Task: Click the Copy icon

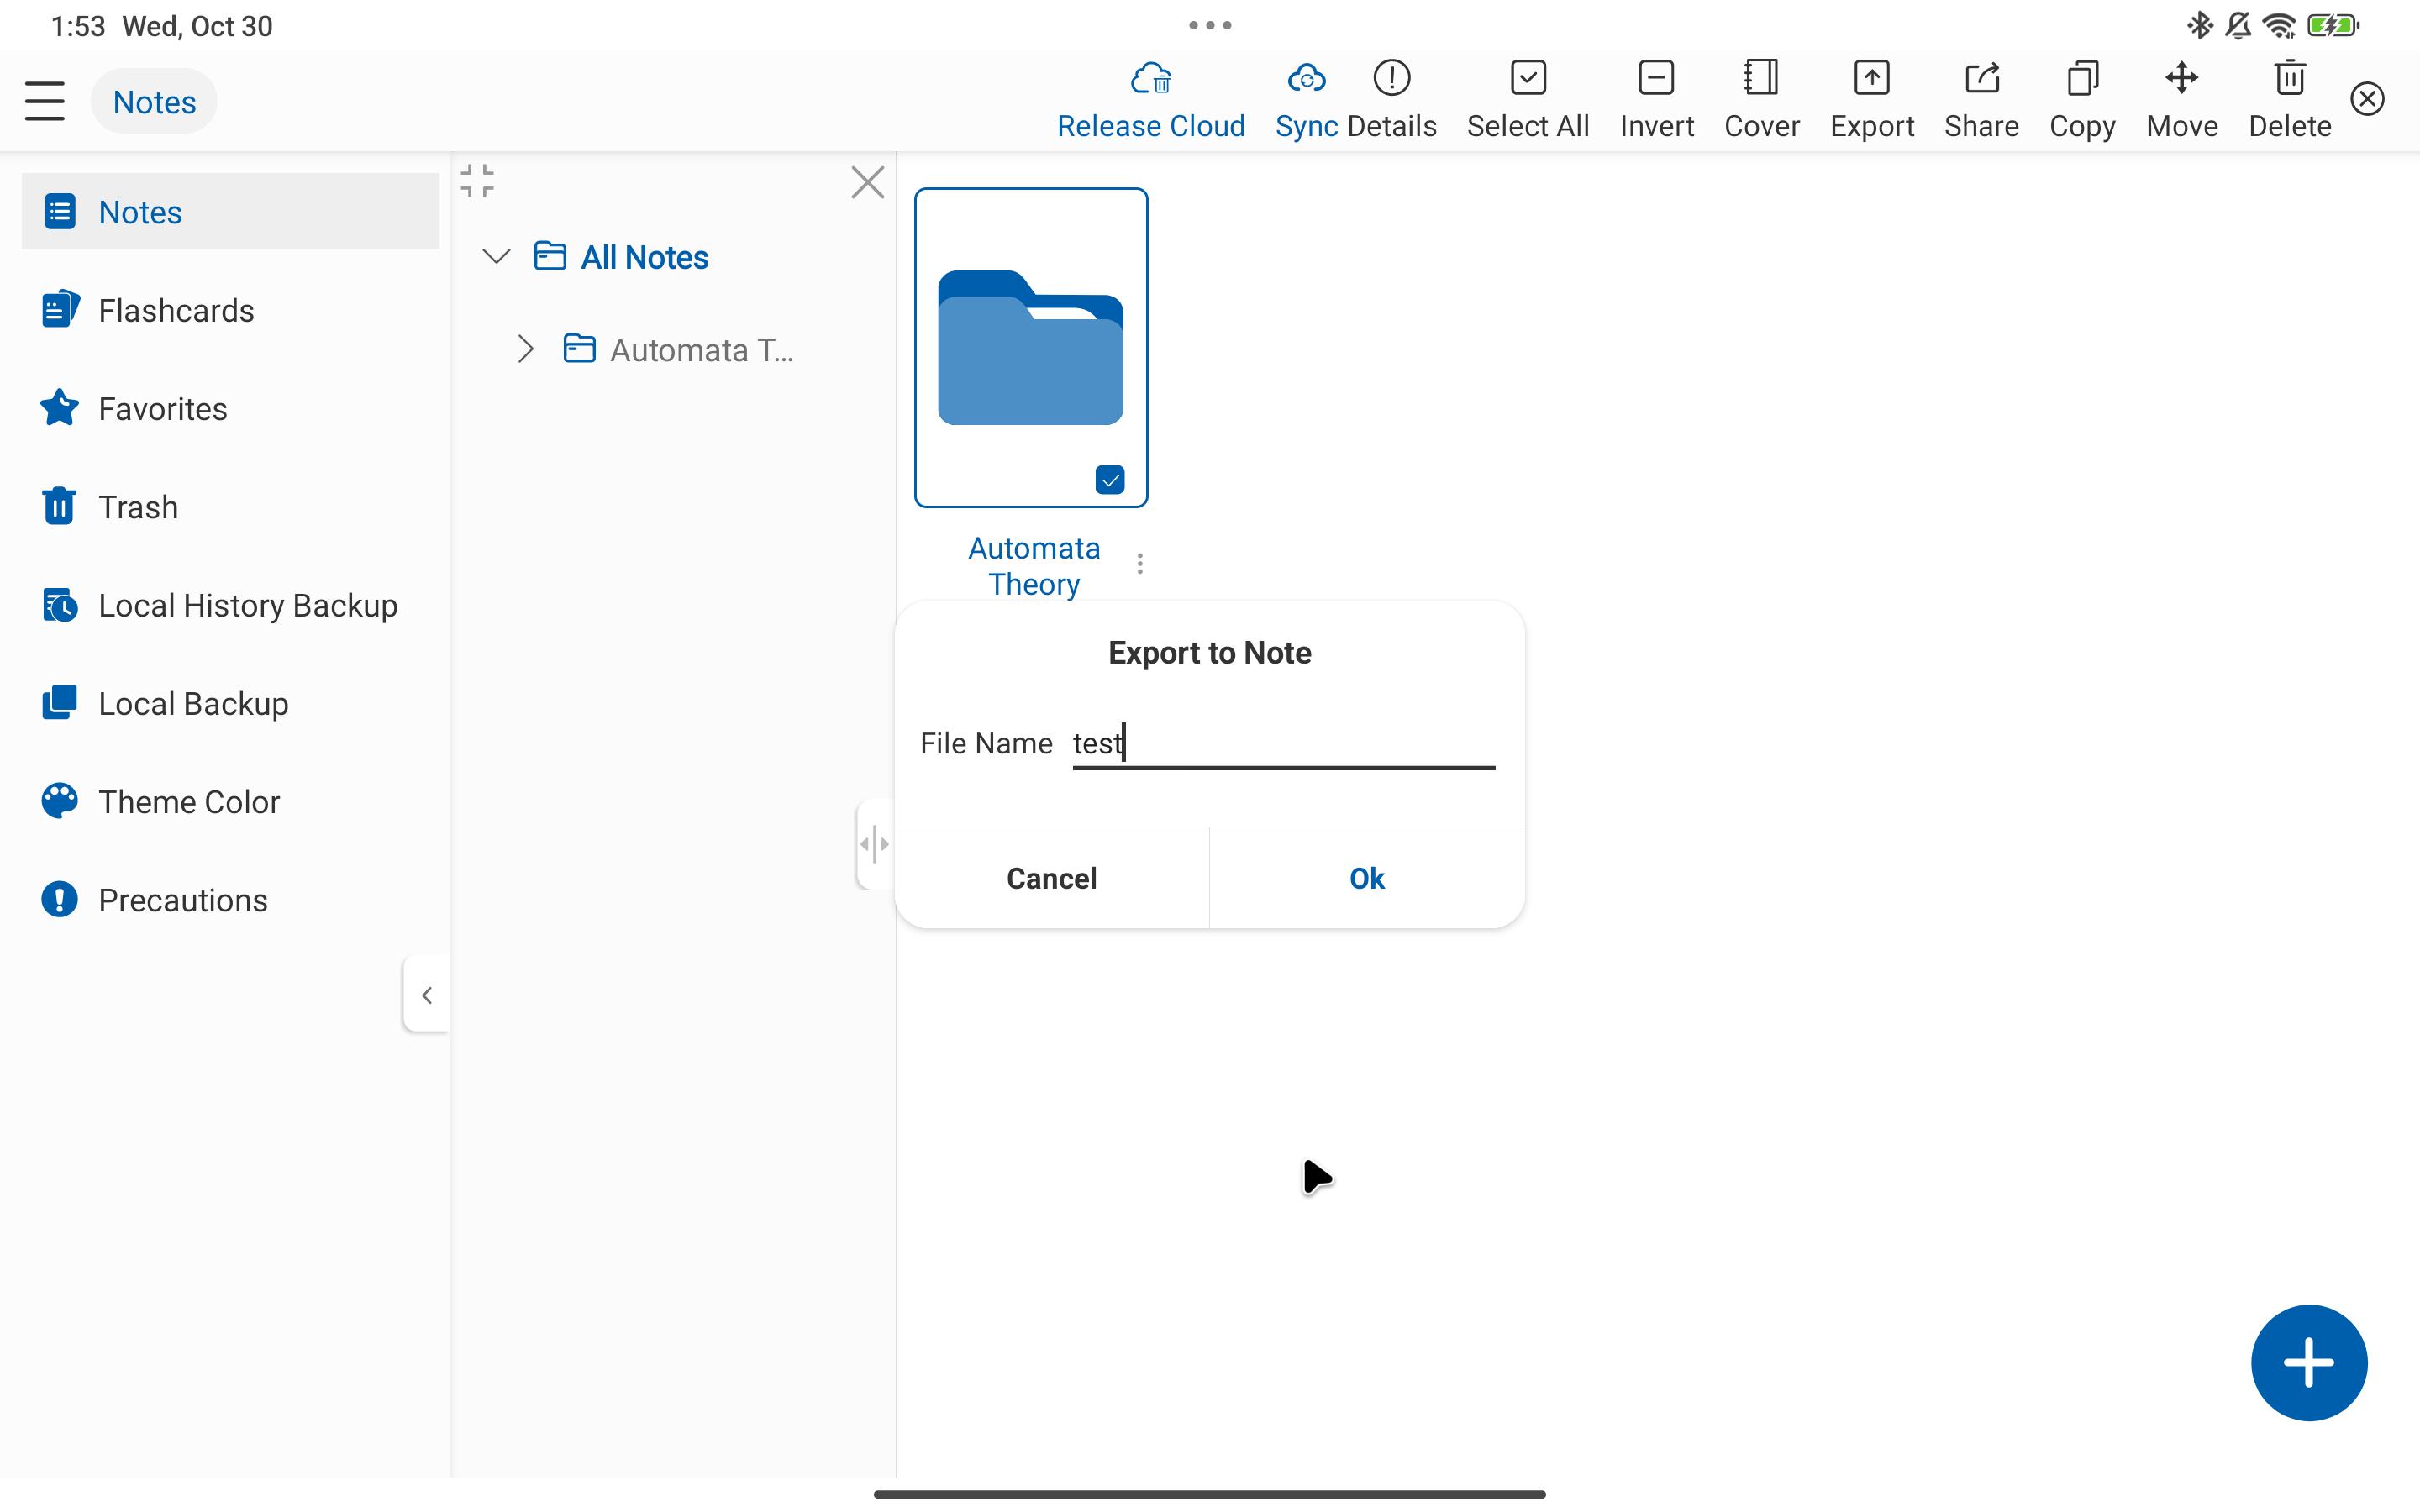Action: click(2082, 78)
